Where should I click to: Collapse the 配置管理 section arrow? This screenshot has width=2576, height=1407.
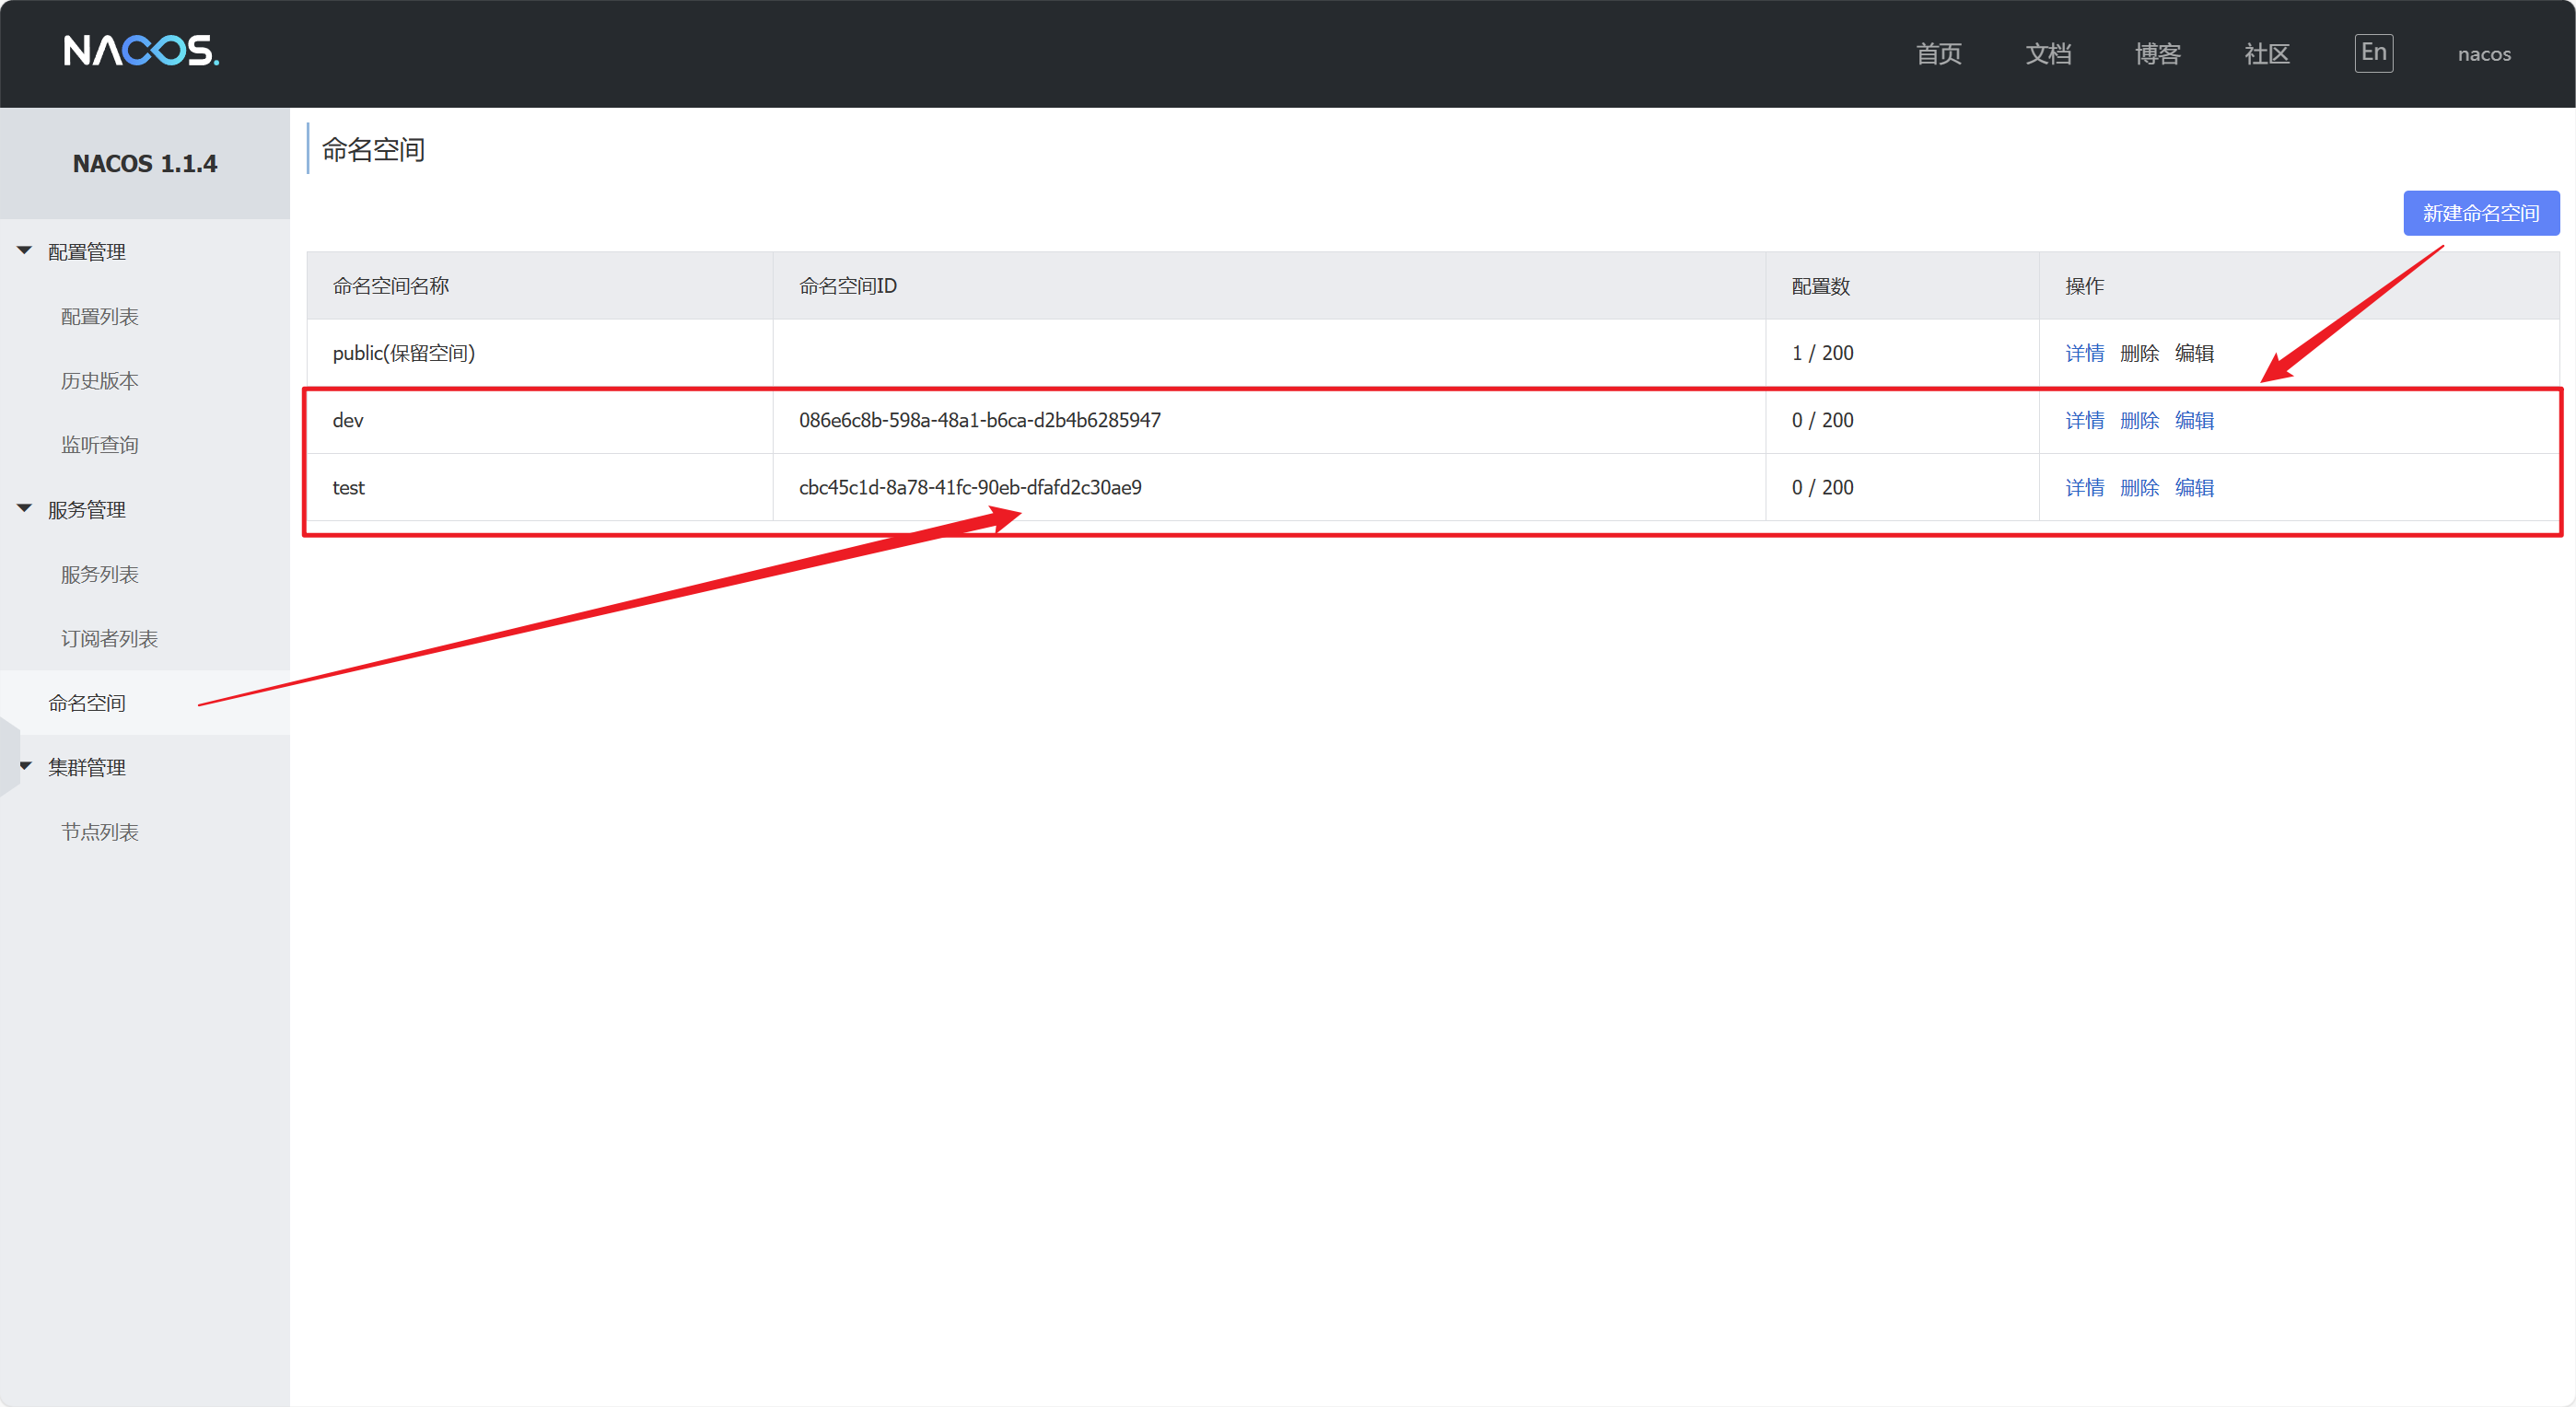(x=25, y=250)
